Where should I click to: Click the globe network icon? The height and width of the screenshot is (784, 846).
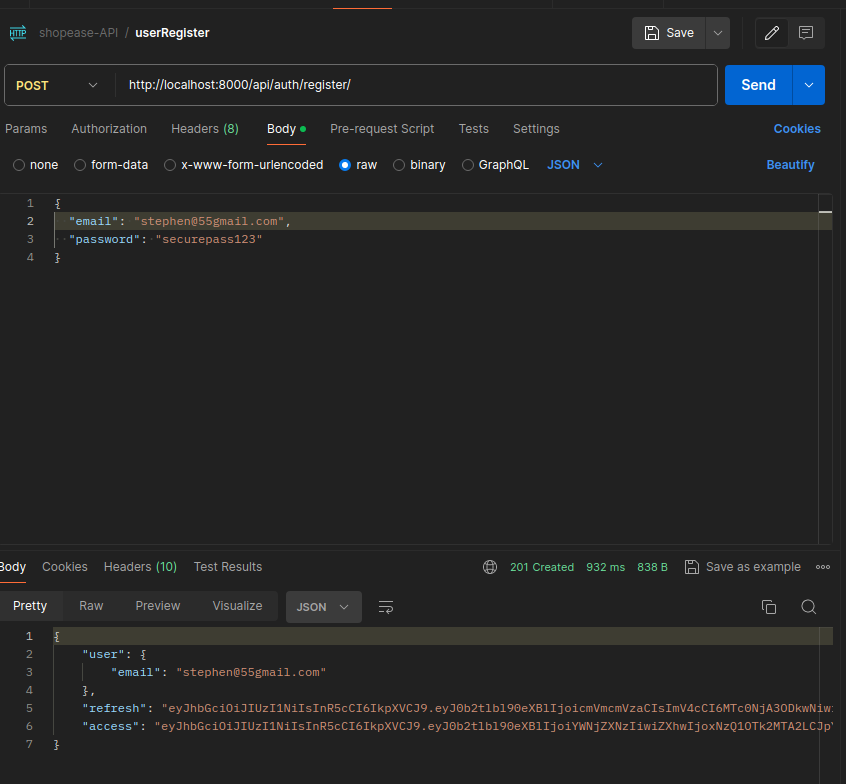click(490, 567)
